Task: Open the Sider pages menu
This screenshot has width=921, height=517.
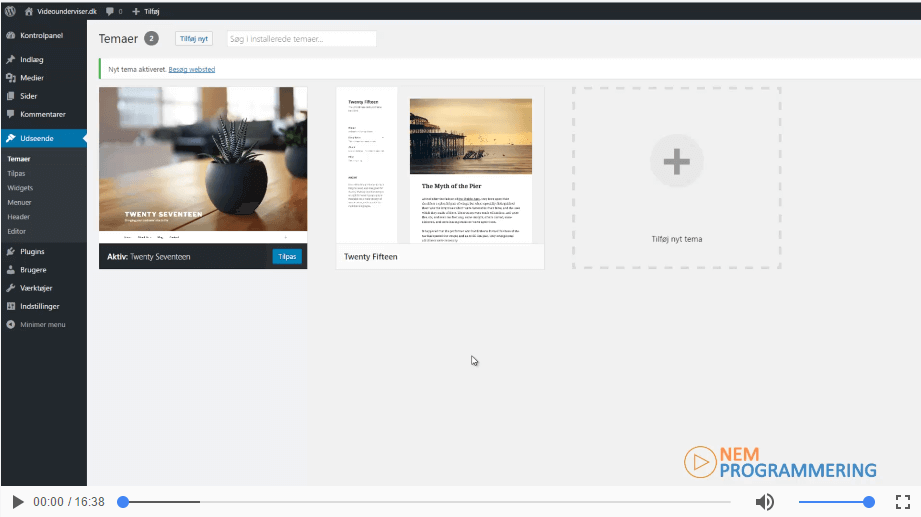Action: [28, 96]
